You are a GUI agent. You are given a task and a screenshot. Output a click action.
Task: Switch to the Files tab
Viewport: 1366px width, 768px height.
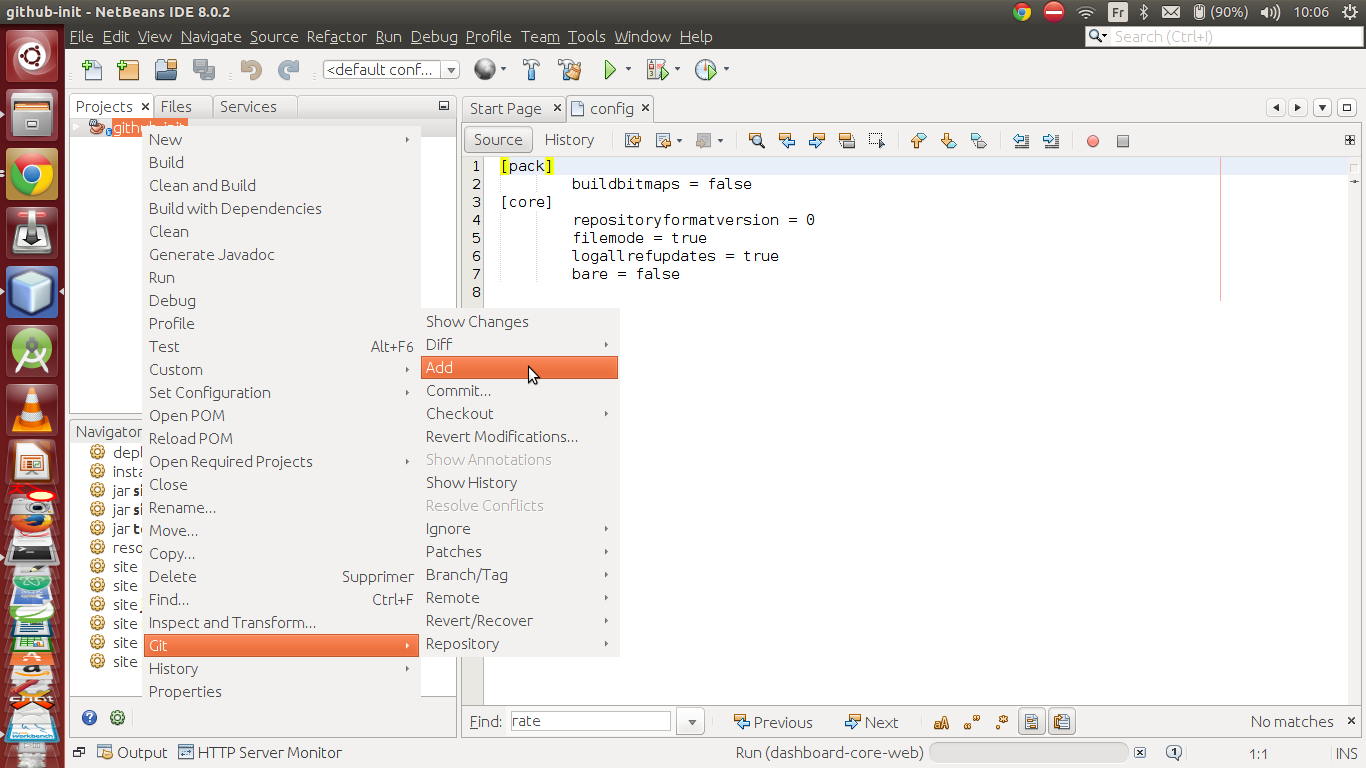point(176,107)
